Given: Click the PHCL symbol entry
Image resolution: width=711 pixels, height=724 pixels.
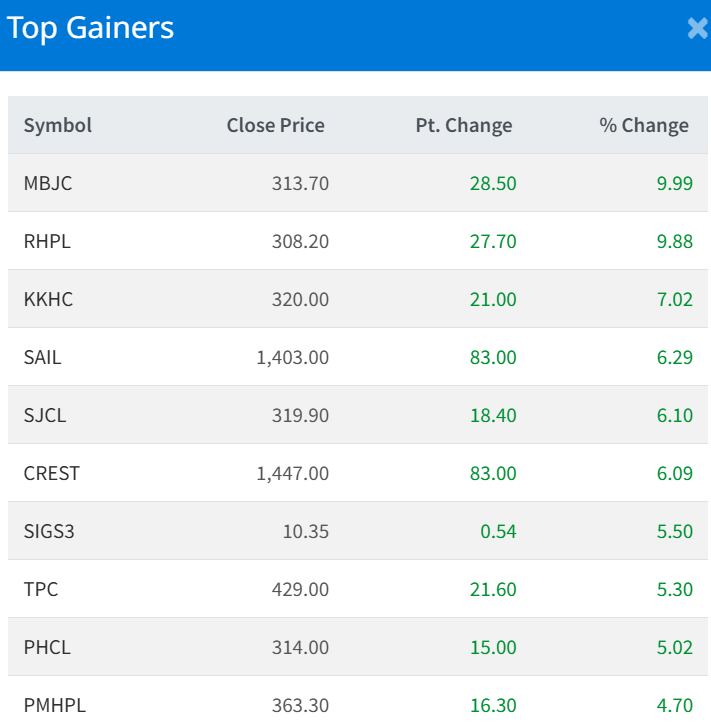Looking at the screenshot, I should pos(47,647).
